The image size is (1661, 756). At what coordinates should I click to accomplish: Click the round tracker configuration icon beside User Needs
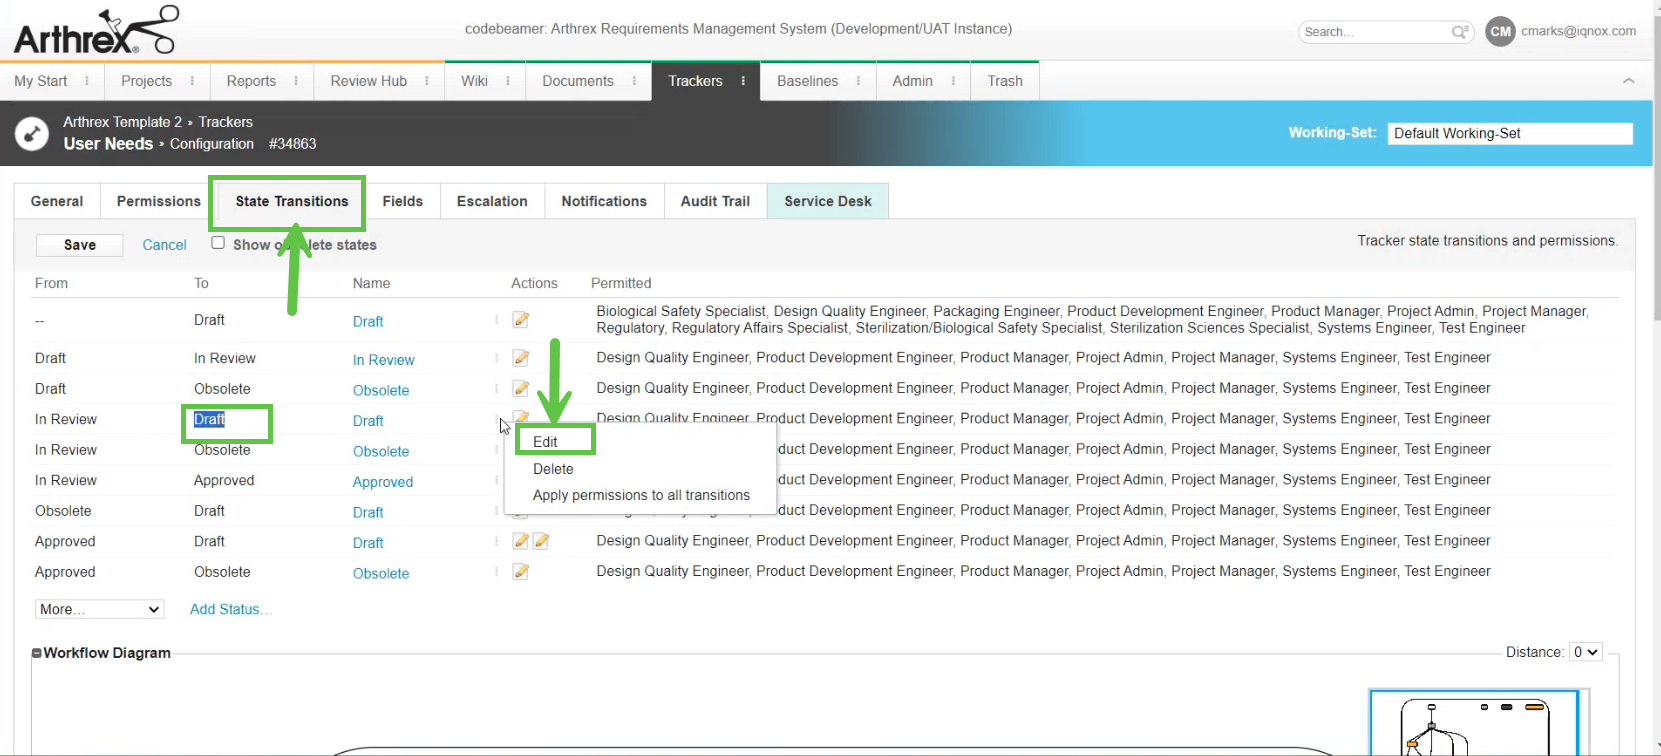[32, 133]
